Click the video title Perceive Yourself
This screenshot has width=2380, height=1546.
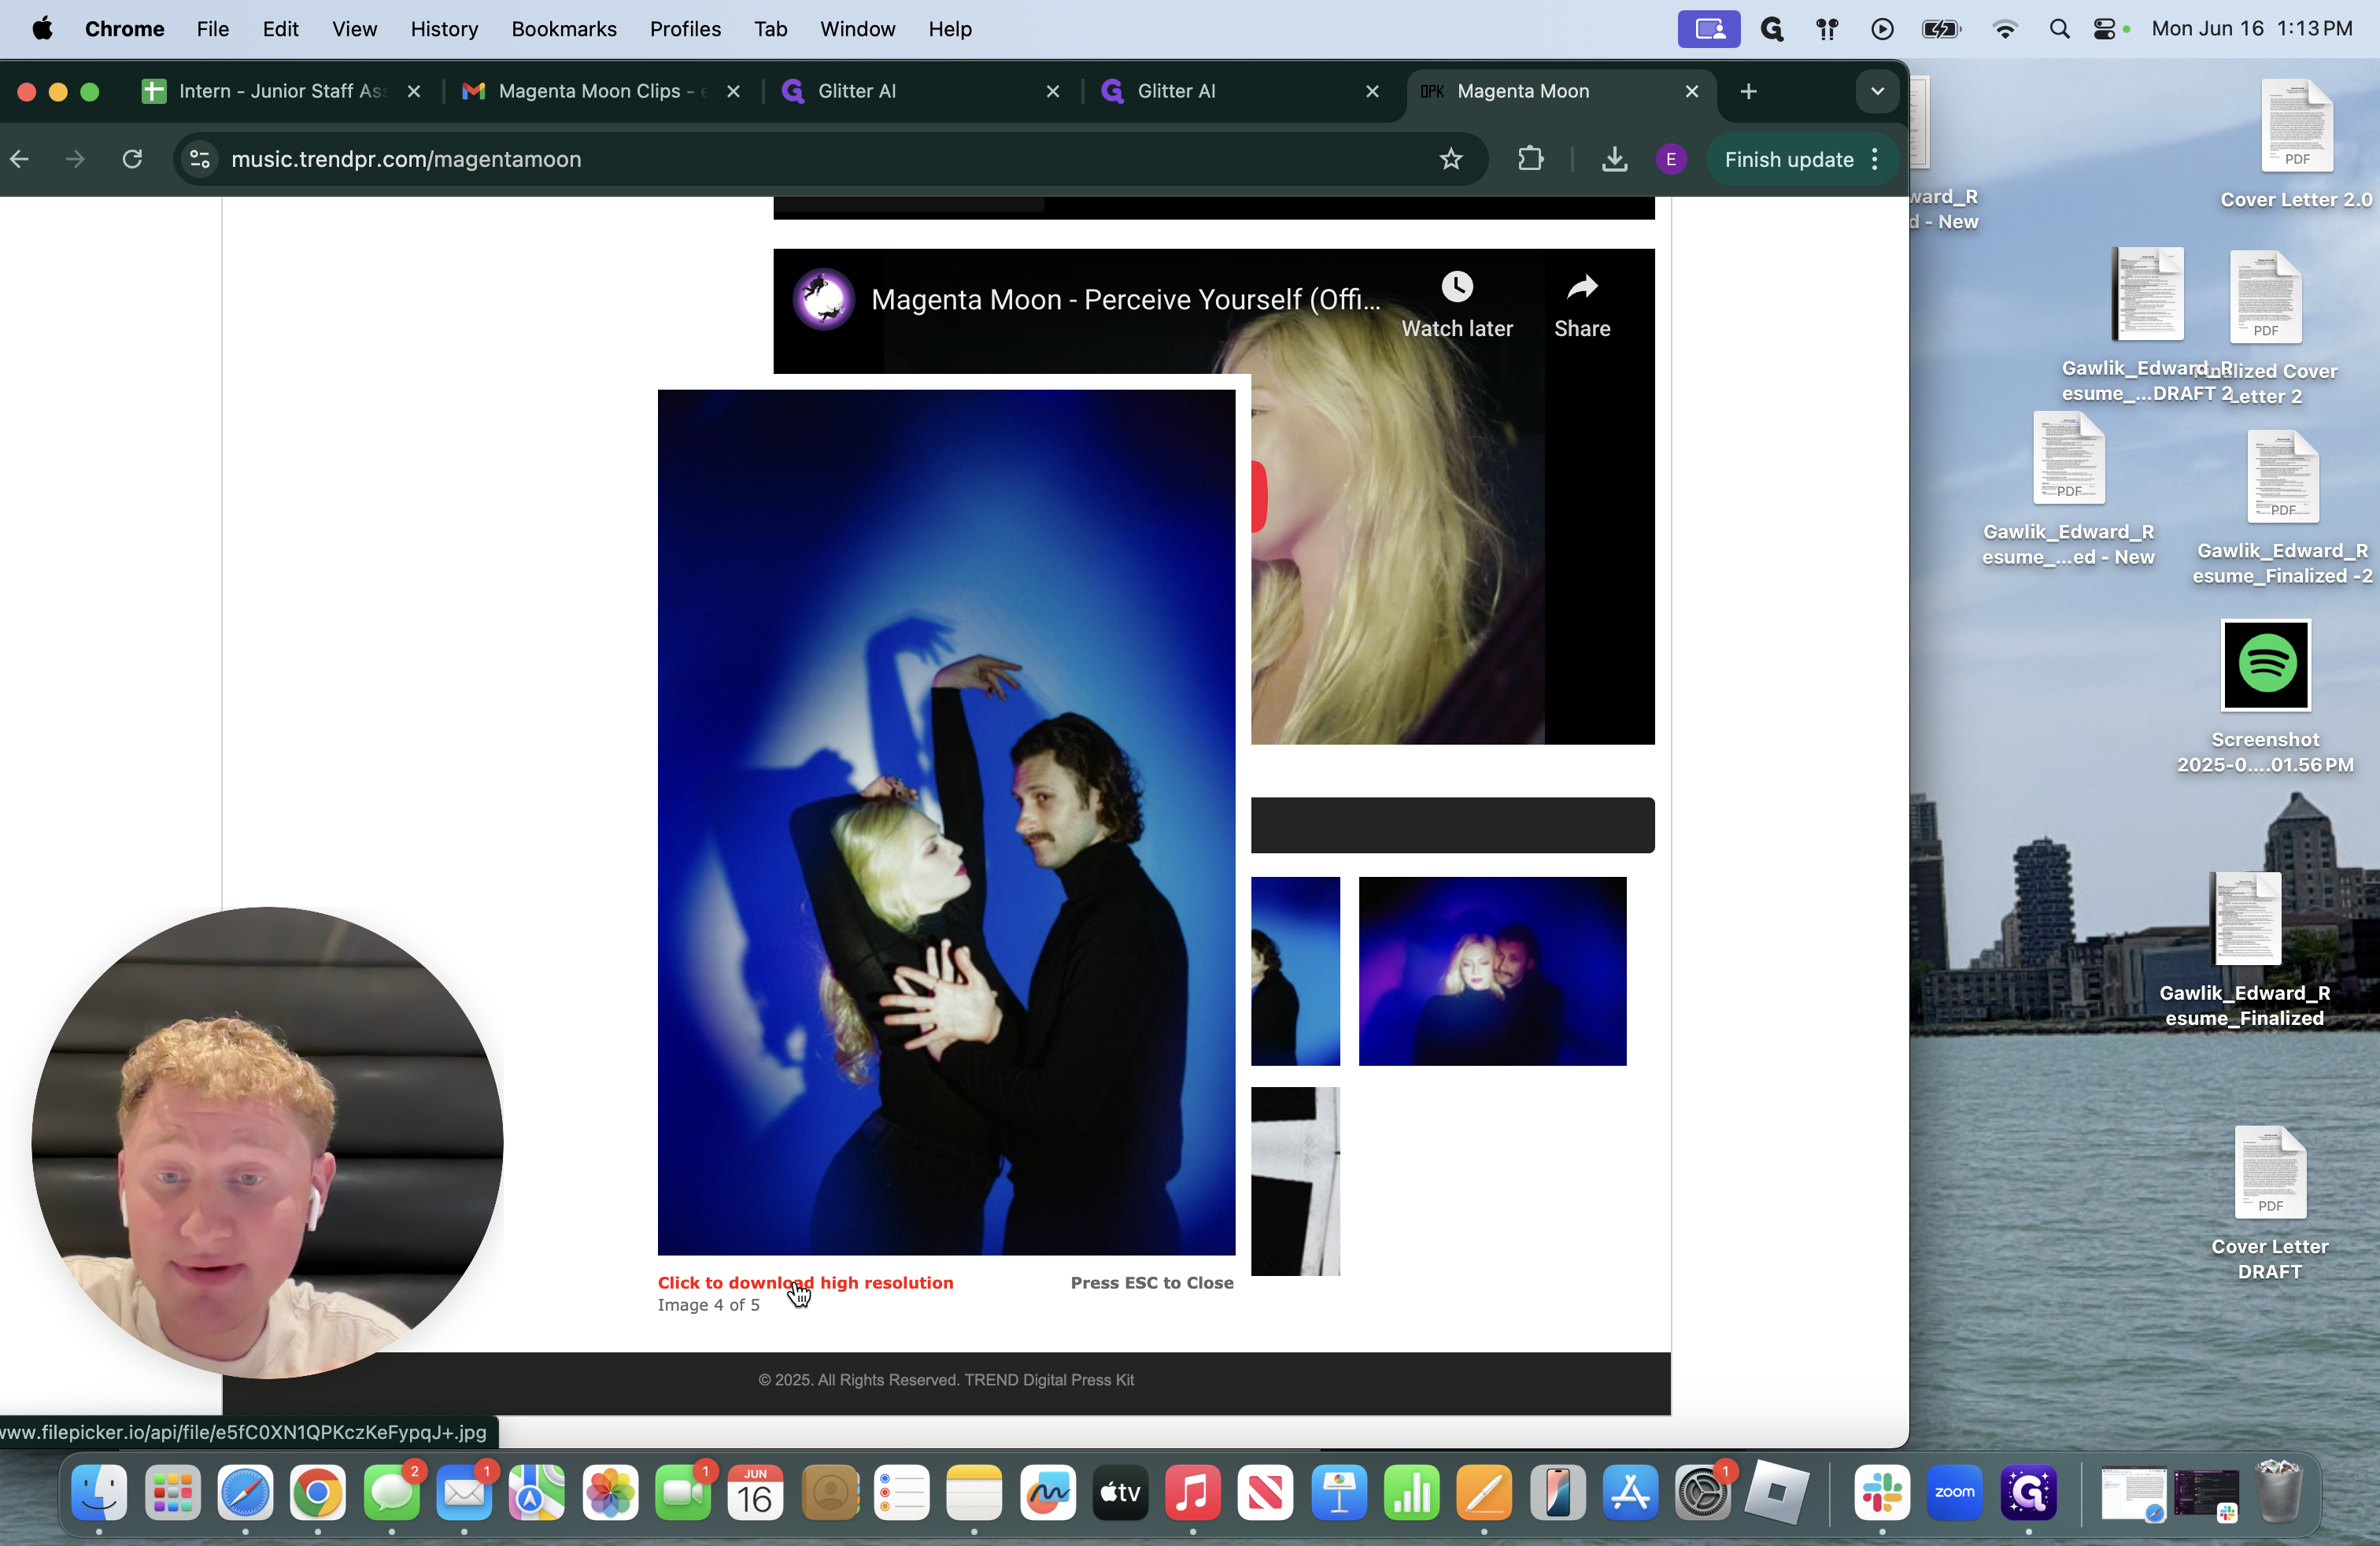pos(1125,299)
